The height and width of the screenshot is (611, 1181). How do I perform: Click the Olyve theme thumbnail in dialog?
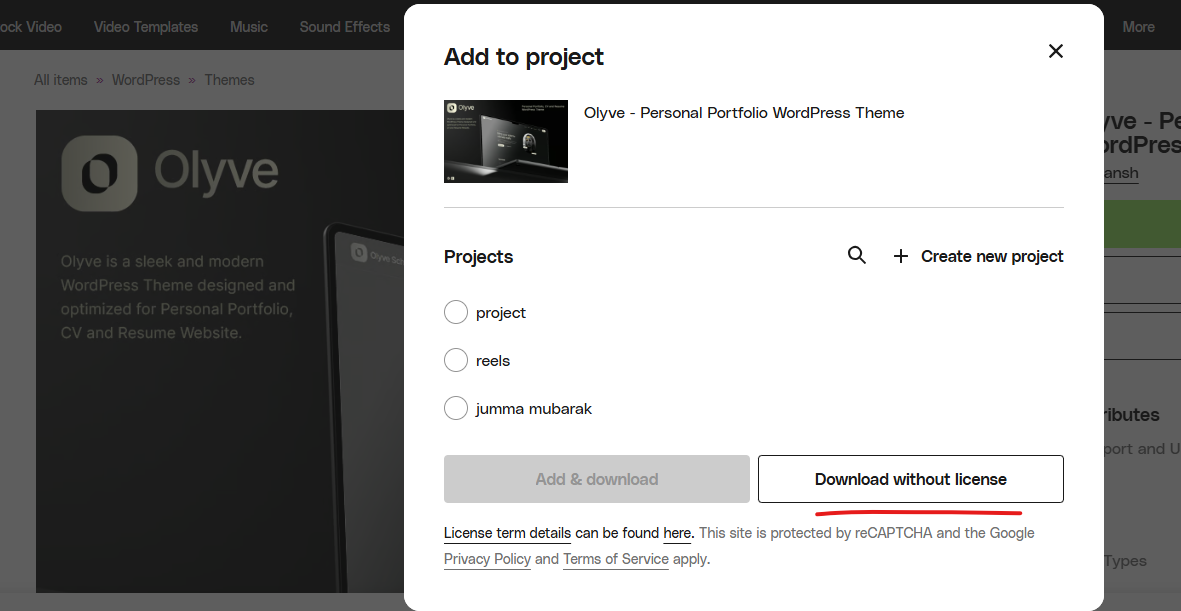click(x=506, y=141)
